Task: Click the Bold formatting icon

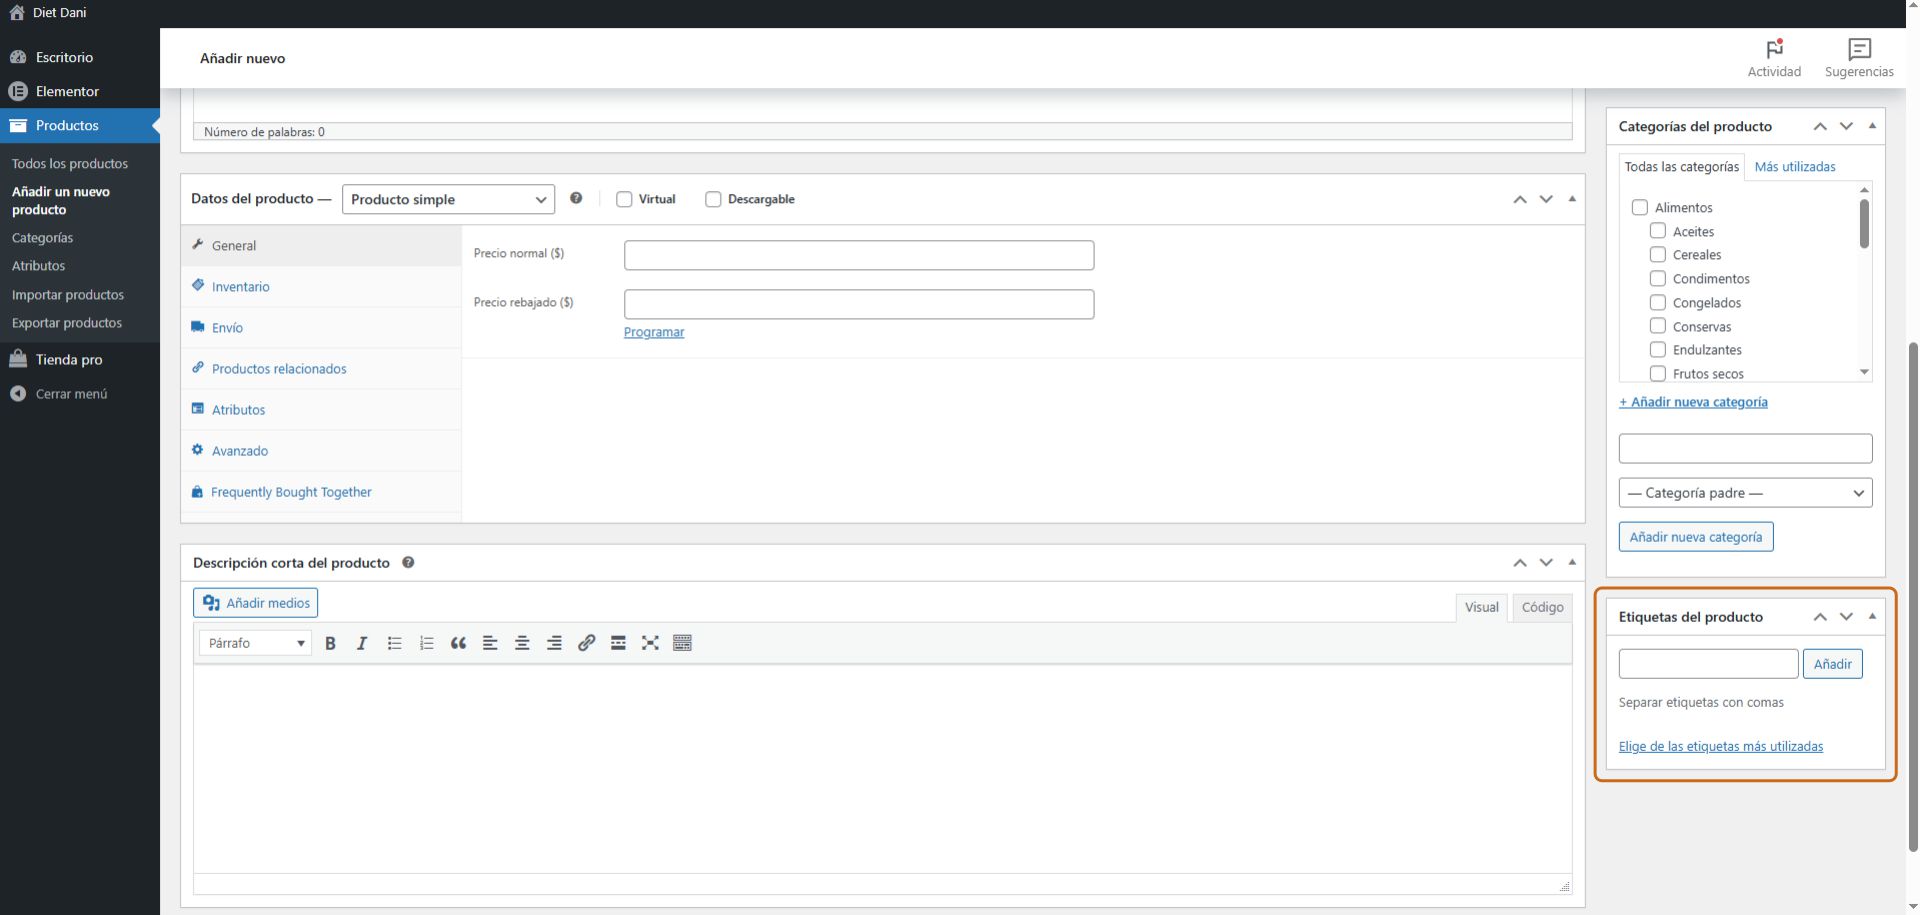Action: pos(330,643)
